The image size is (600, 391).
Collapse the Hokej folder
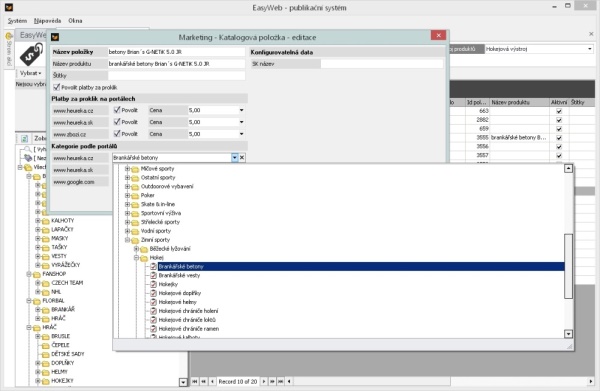pos(137,257)
